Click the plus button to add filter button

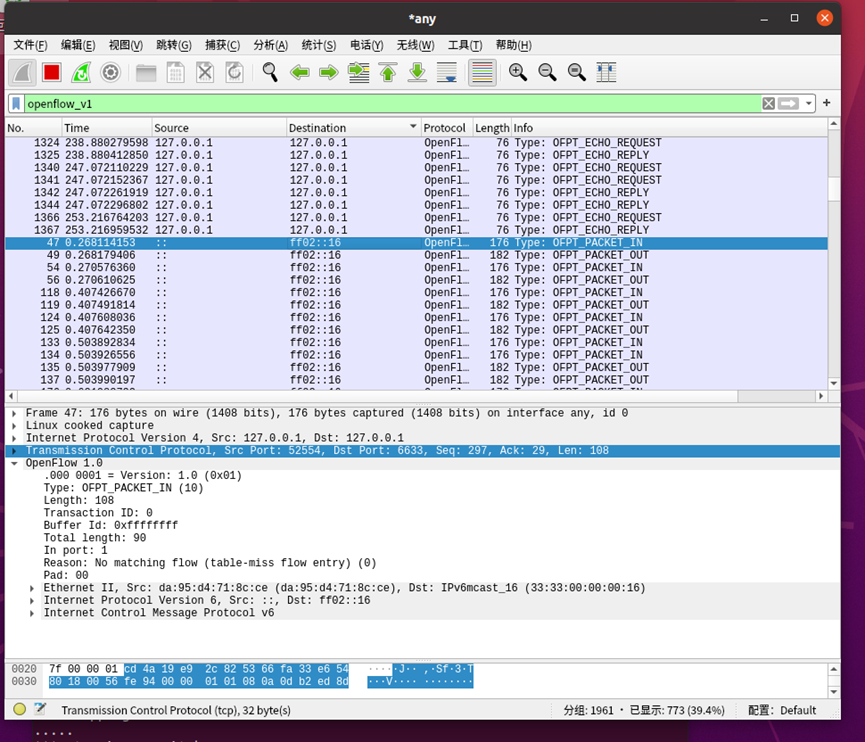pos(826,103)
